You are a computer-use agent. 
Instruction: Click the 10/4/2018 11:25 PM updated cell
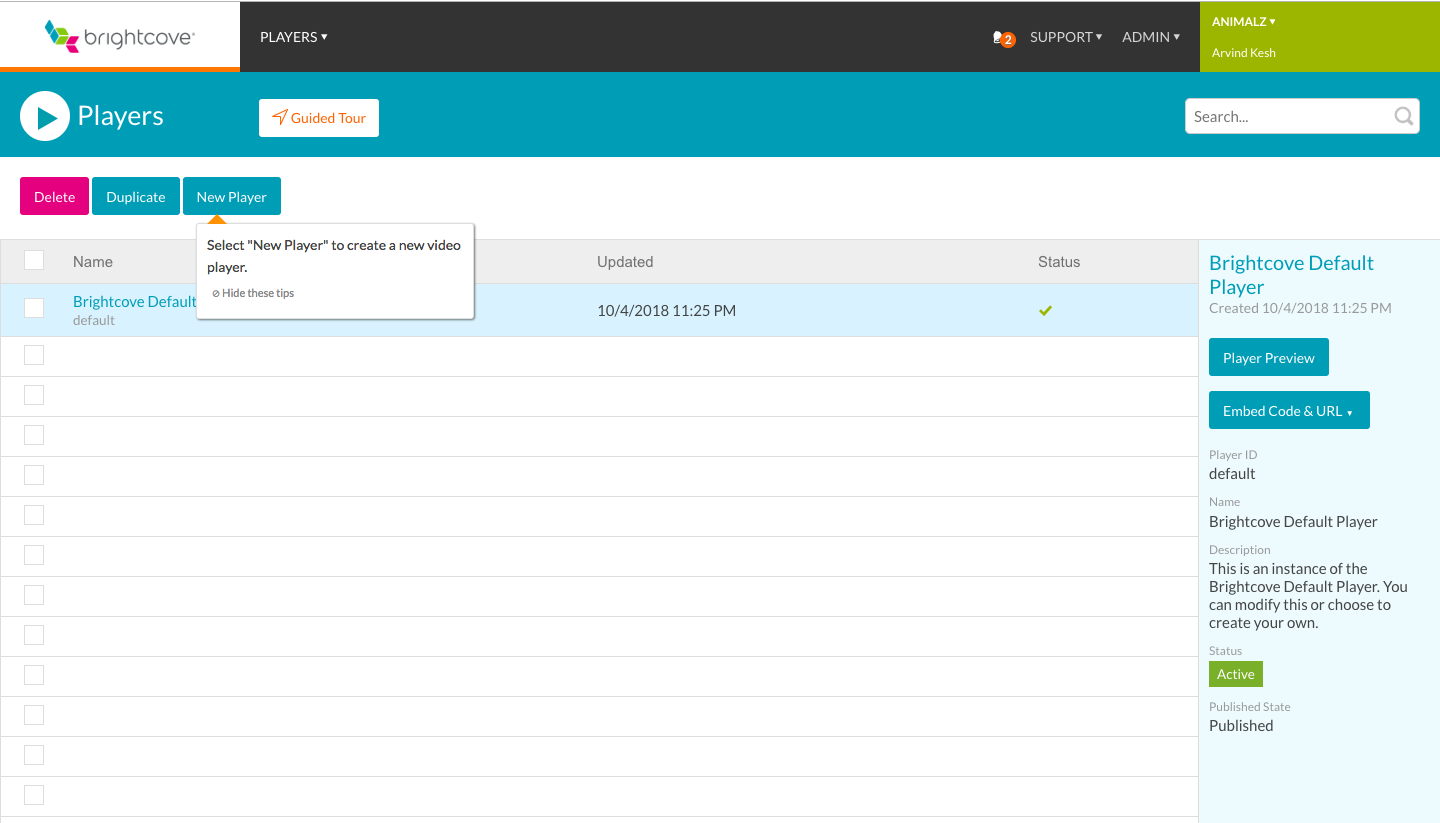point(666,311)
